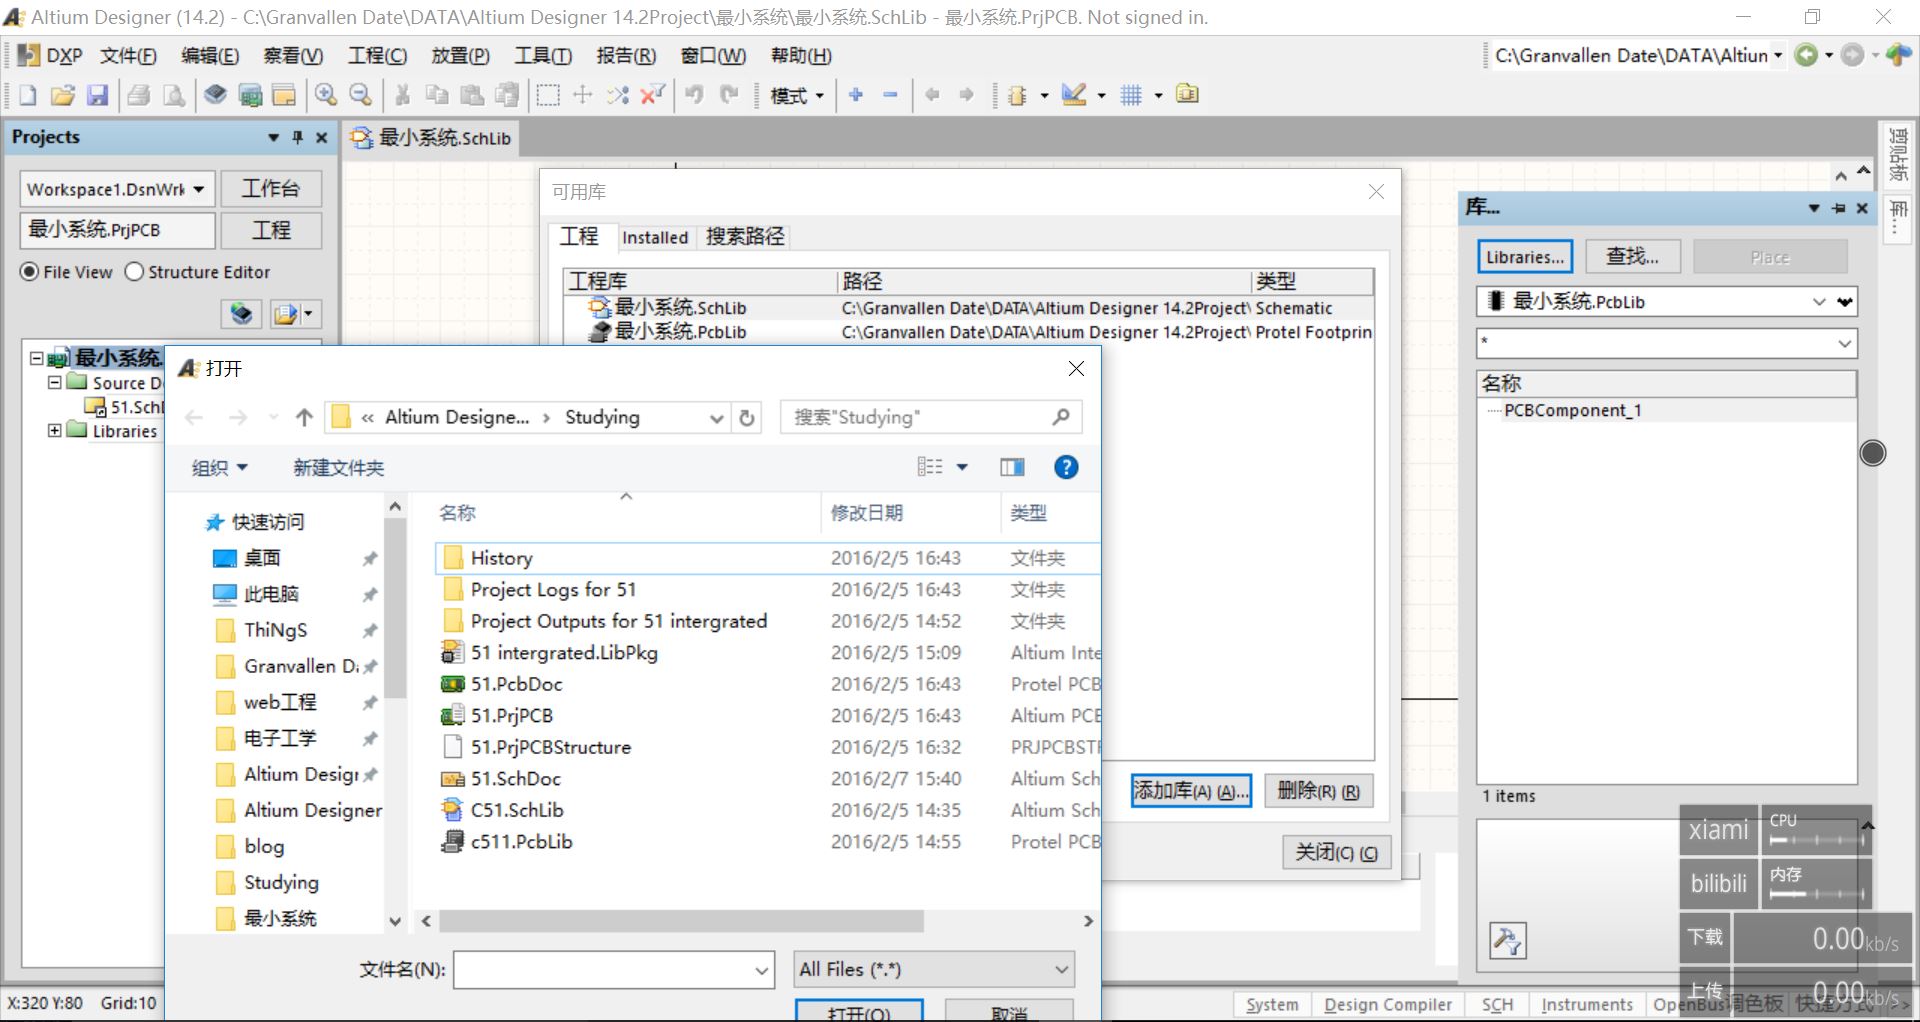Click the select region dashed rectangle icon
The height and width of the screenshot is (1022, 1920).
tap(548, 95)
